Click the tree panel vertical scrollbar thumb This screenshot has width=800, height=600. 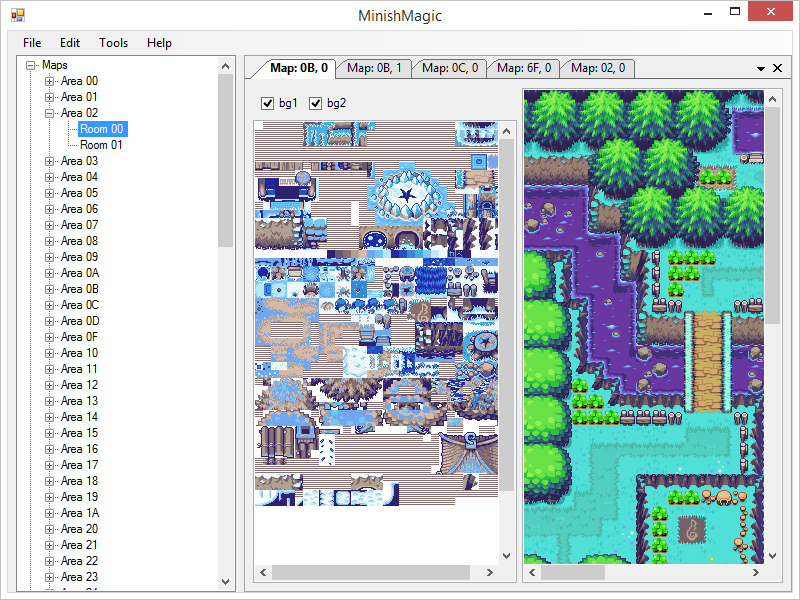(226, 161)
